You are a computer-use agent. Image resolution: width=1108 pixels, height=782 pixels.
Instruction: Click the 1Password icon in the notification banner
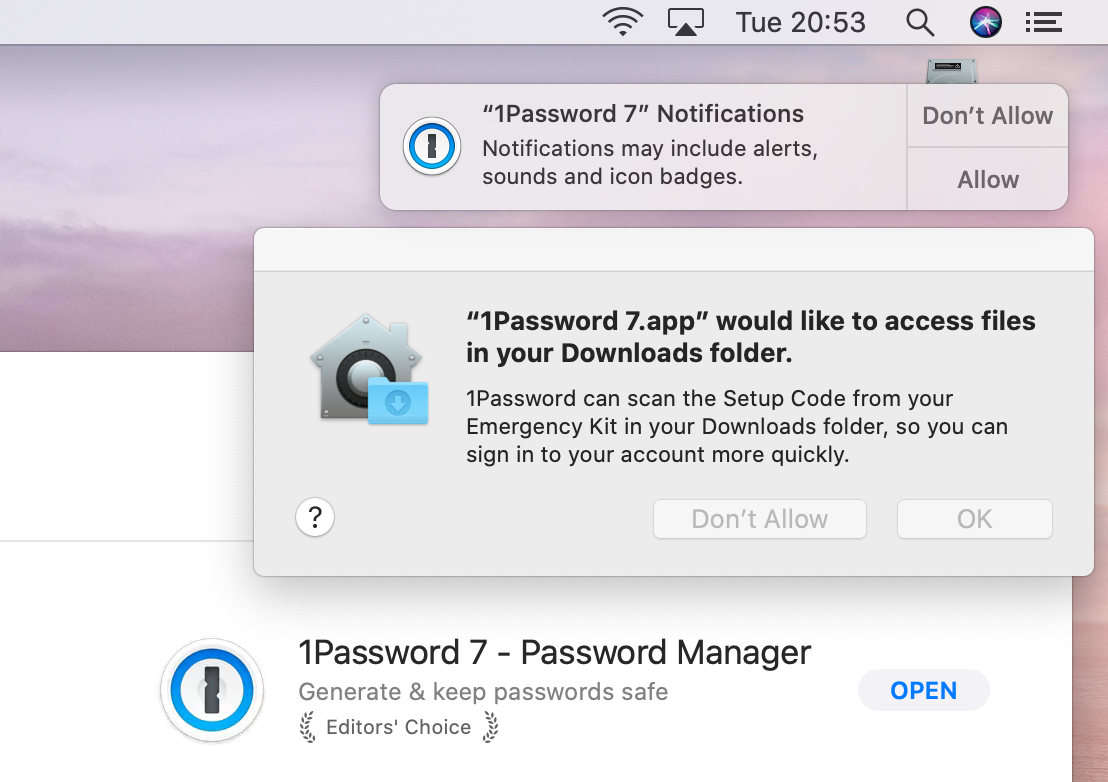pyautogui.click(x=432, y=147)
